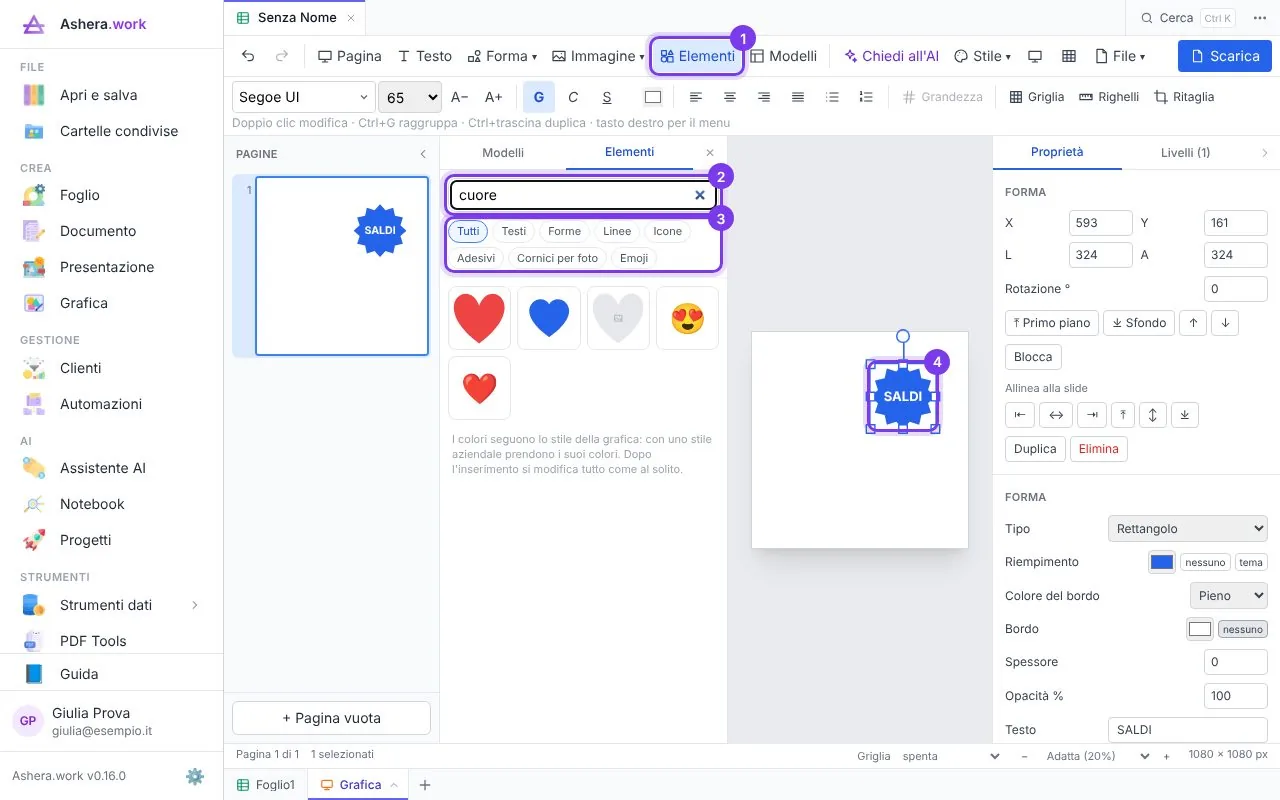Increase font size with A+ button
Image resolution: width=1280 pixels, height=800 pixels.
click(494, 97)
